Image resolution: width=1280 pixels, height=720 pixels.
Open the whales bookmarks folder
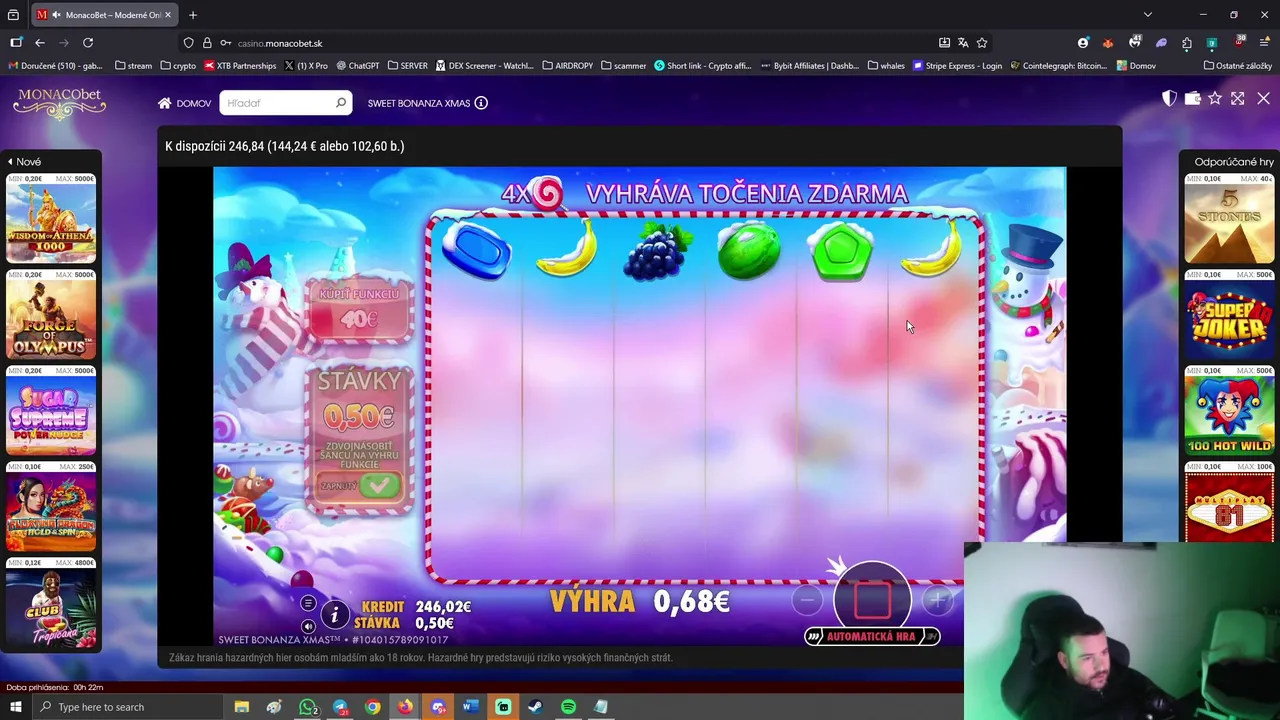pyautogui.click(x=886, y=66)
